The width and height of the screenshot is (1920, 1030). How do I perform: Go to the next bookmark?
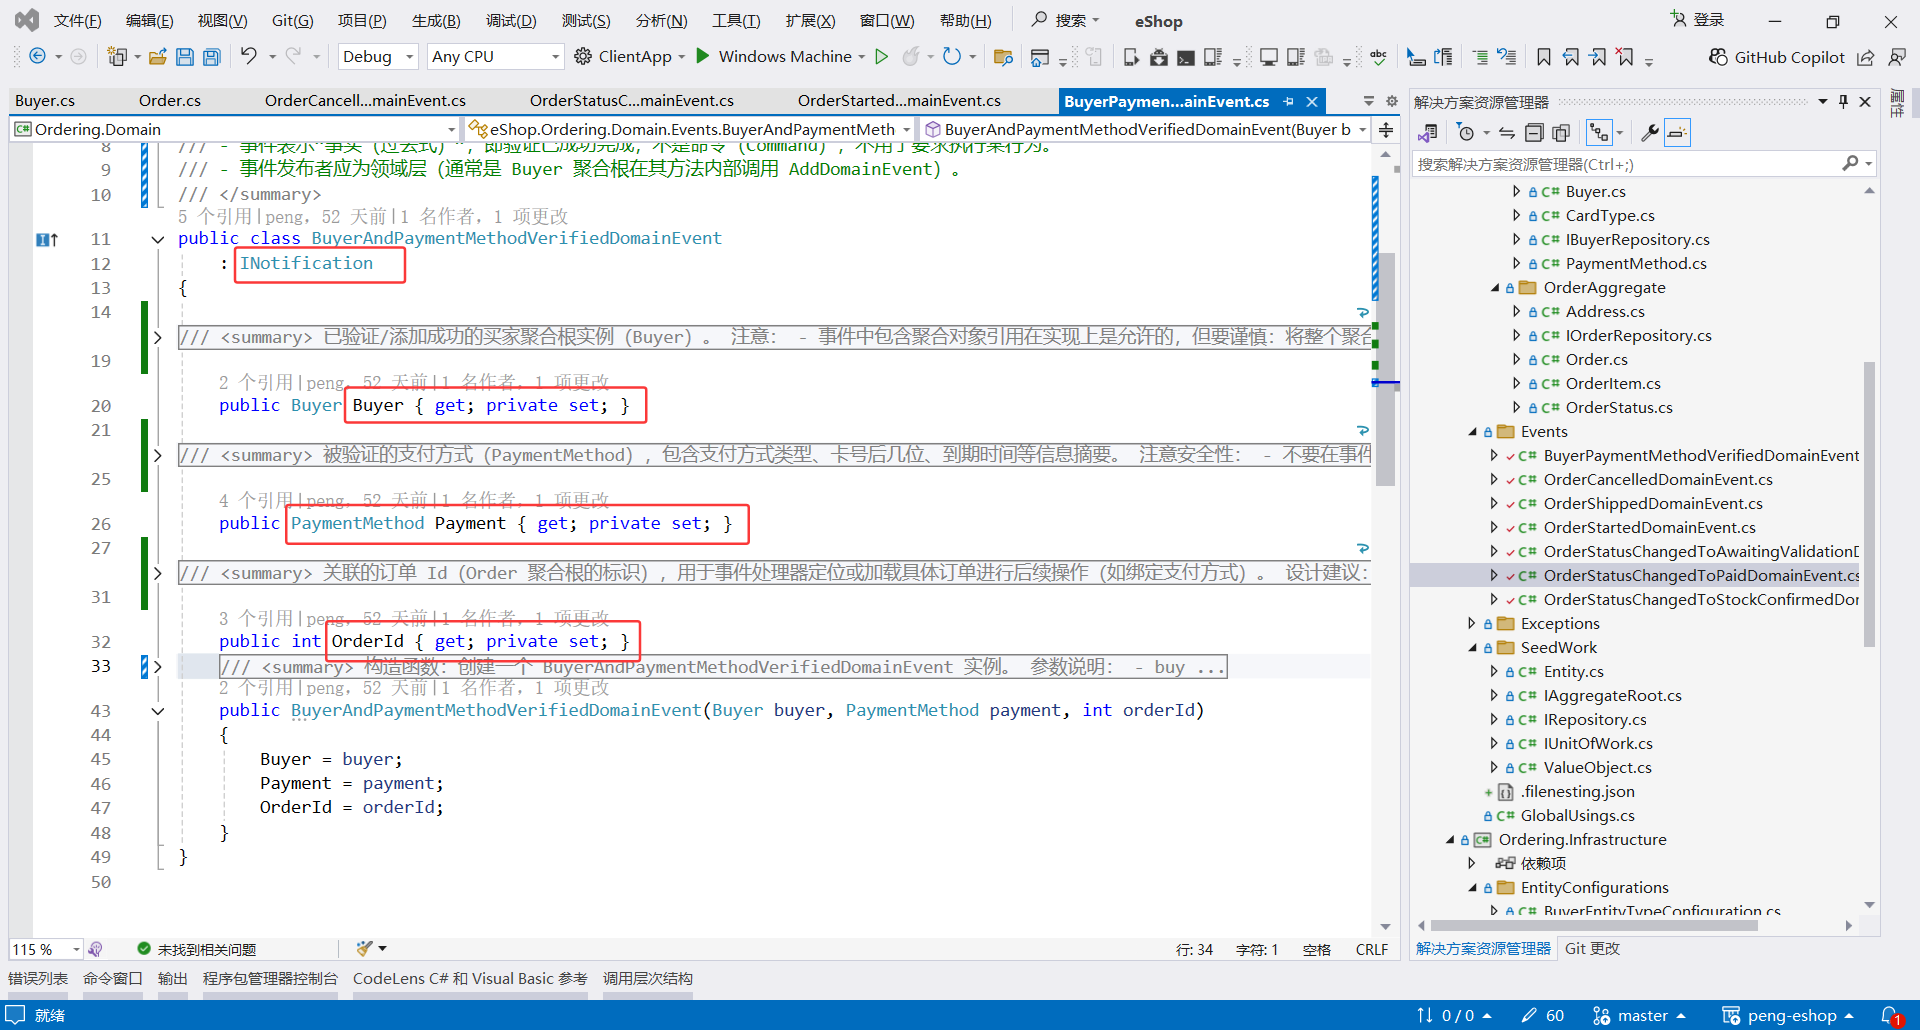[1598, 57]
